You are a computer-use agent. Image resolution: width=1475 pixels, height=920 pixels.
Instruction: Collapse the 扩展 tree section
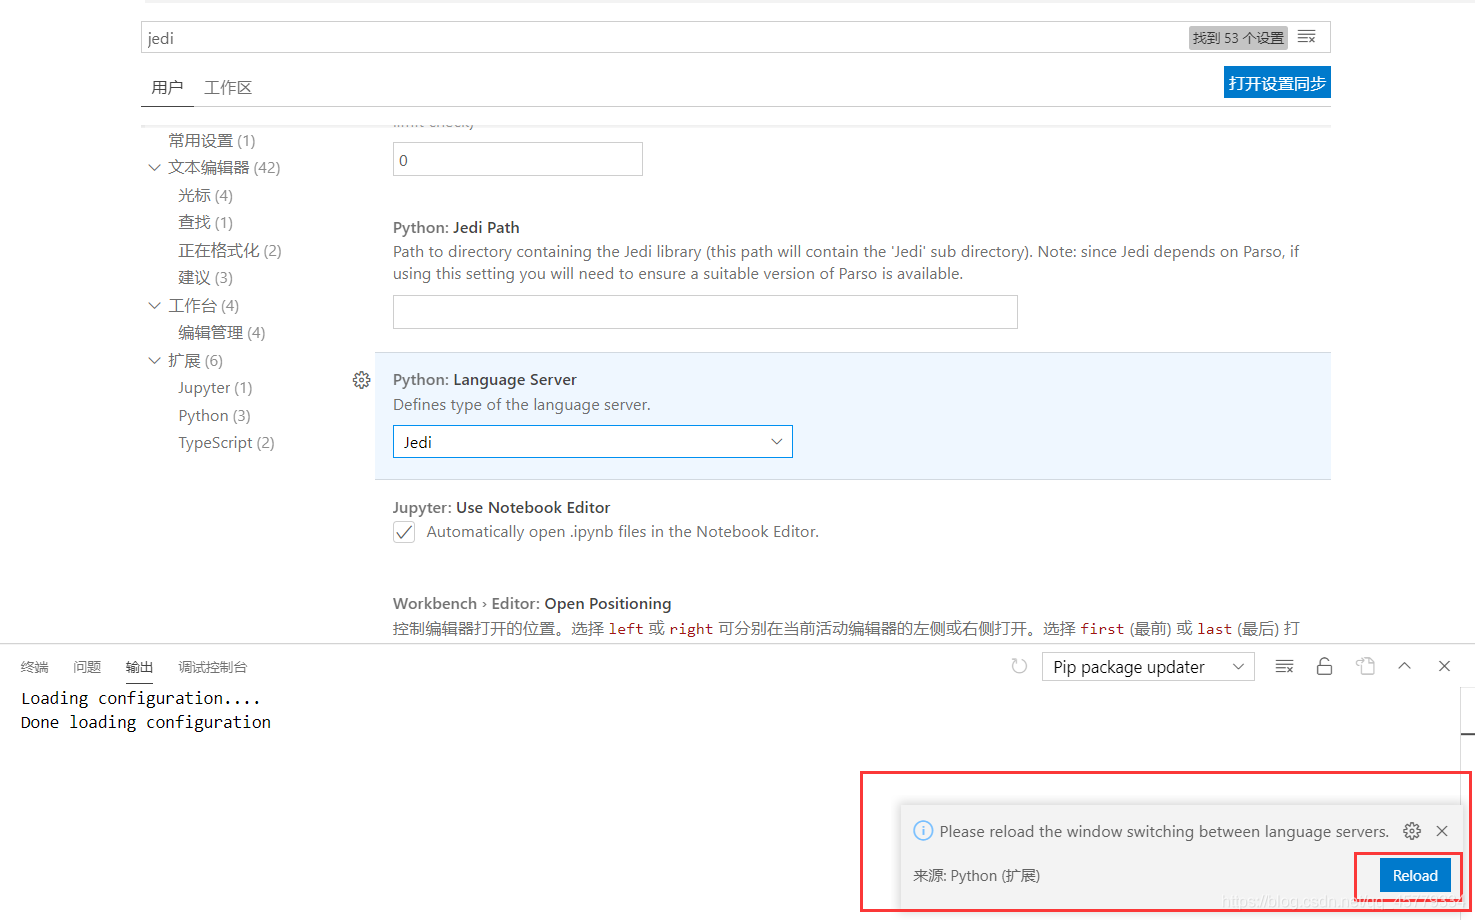pos(154,361)
